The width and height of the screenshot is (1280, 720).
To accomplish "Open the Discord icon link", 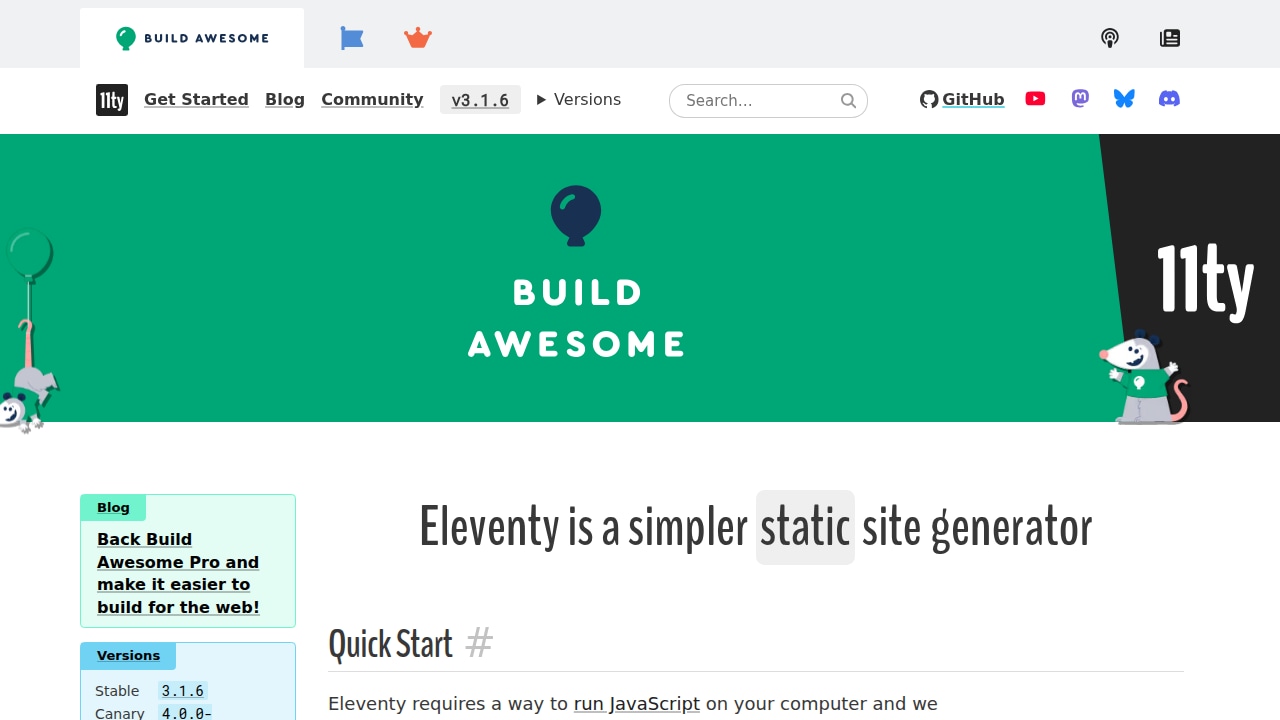I will coord(1169,99).
